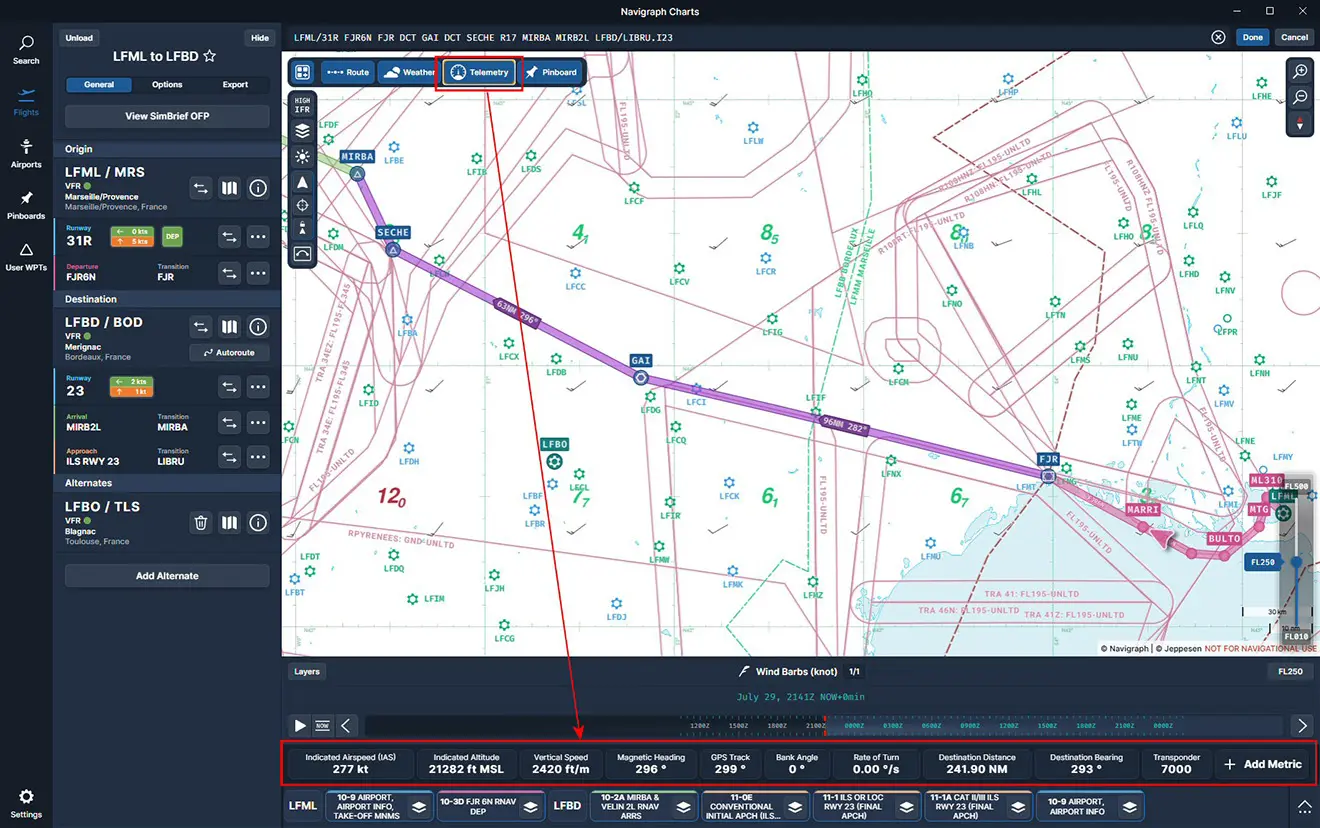The width and height of the screenshot is (1320, 828).
Task: Toggle the Weather overlay button
Action: 408,72
